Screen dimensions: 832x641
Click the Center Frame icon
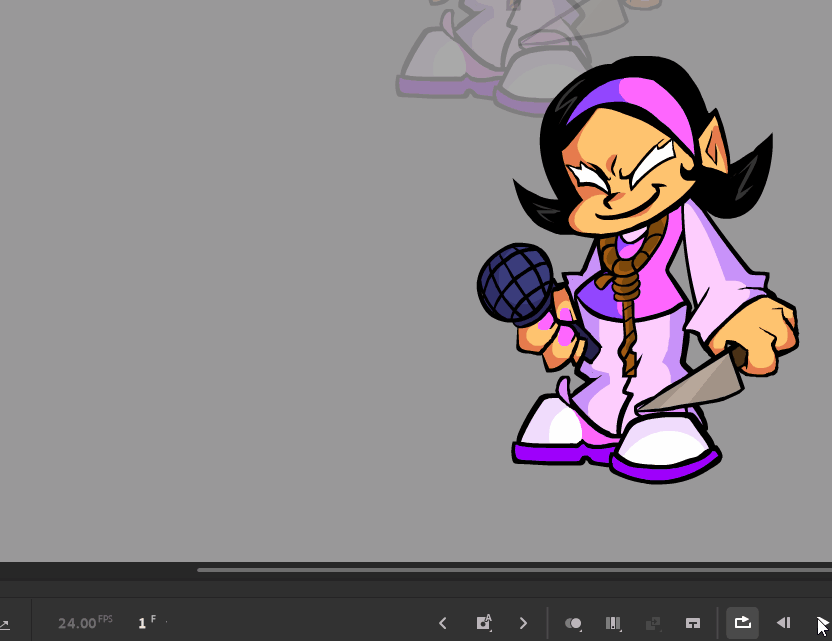691,622
